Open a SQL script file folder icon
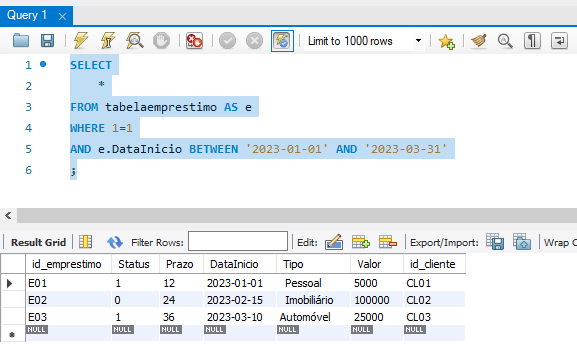The height and width of the screenshot is (362, 577). tap(21, 40)
